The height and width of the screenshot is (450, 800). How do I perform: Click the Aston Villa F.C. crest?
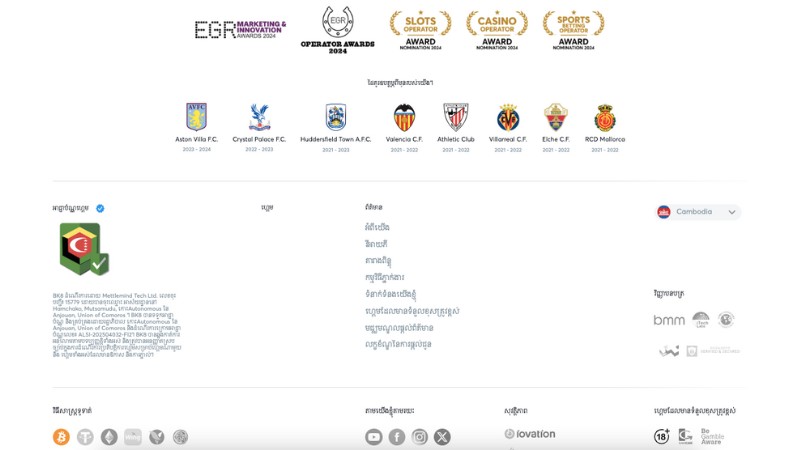point(196,117)
